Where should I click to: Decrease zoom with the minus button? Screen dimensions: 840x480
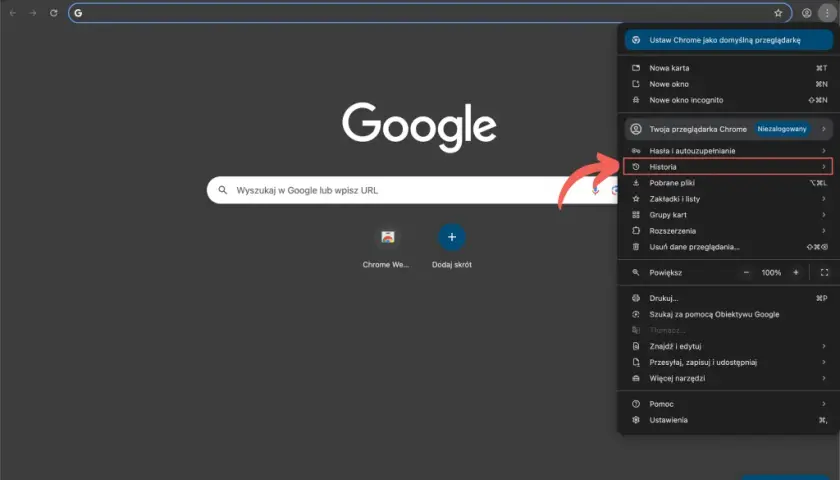click(x=746, y=273)
